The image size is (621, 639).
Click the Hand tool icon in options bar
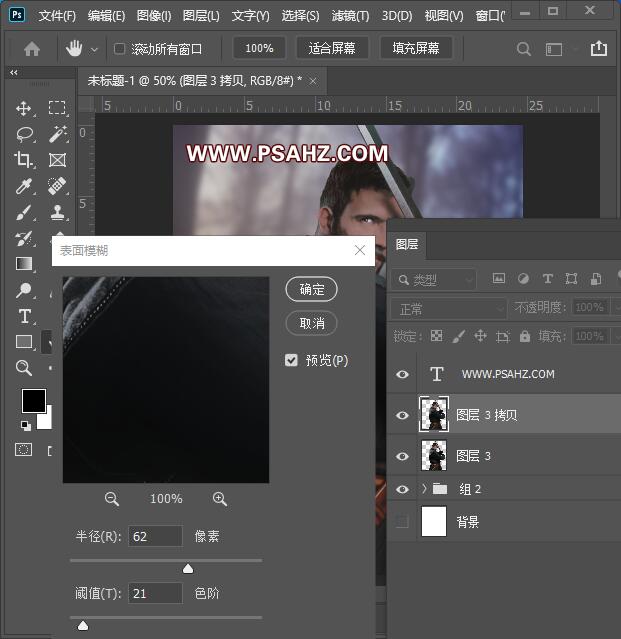tap(74, 48)
